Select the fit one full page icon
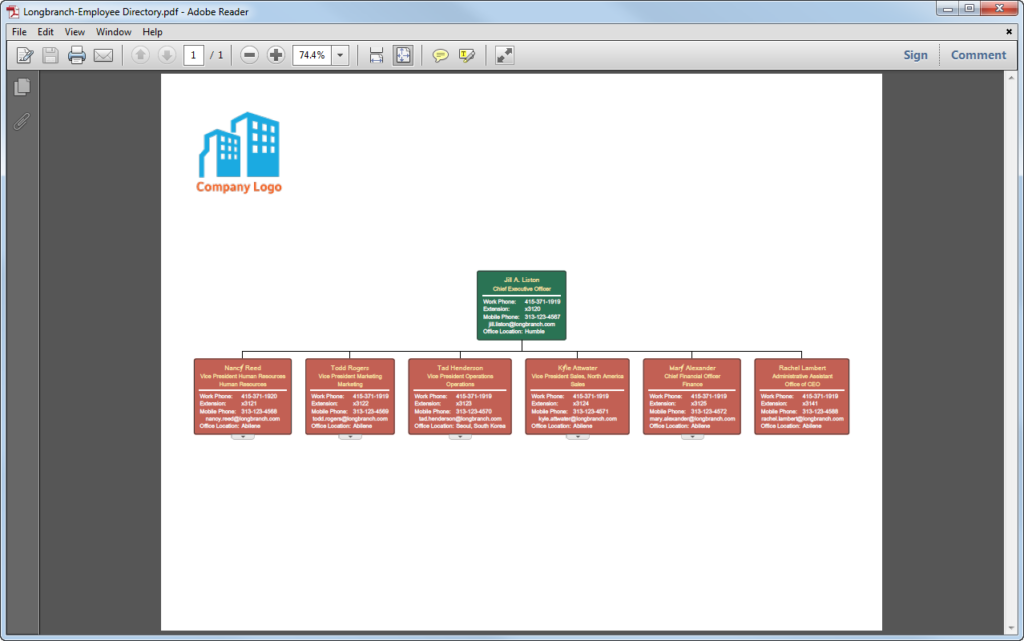 coord(403,55)
